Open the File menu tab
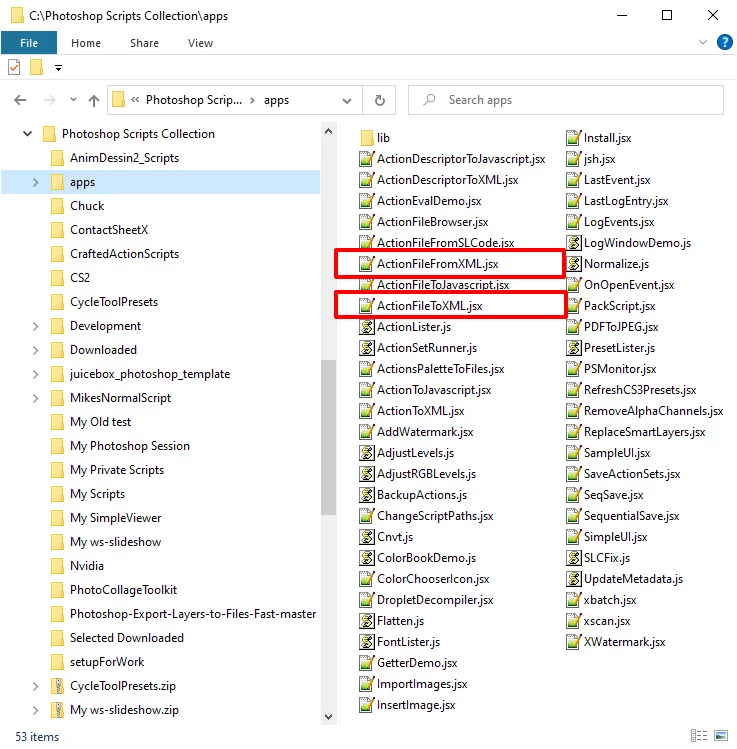 tap(29, 43)
